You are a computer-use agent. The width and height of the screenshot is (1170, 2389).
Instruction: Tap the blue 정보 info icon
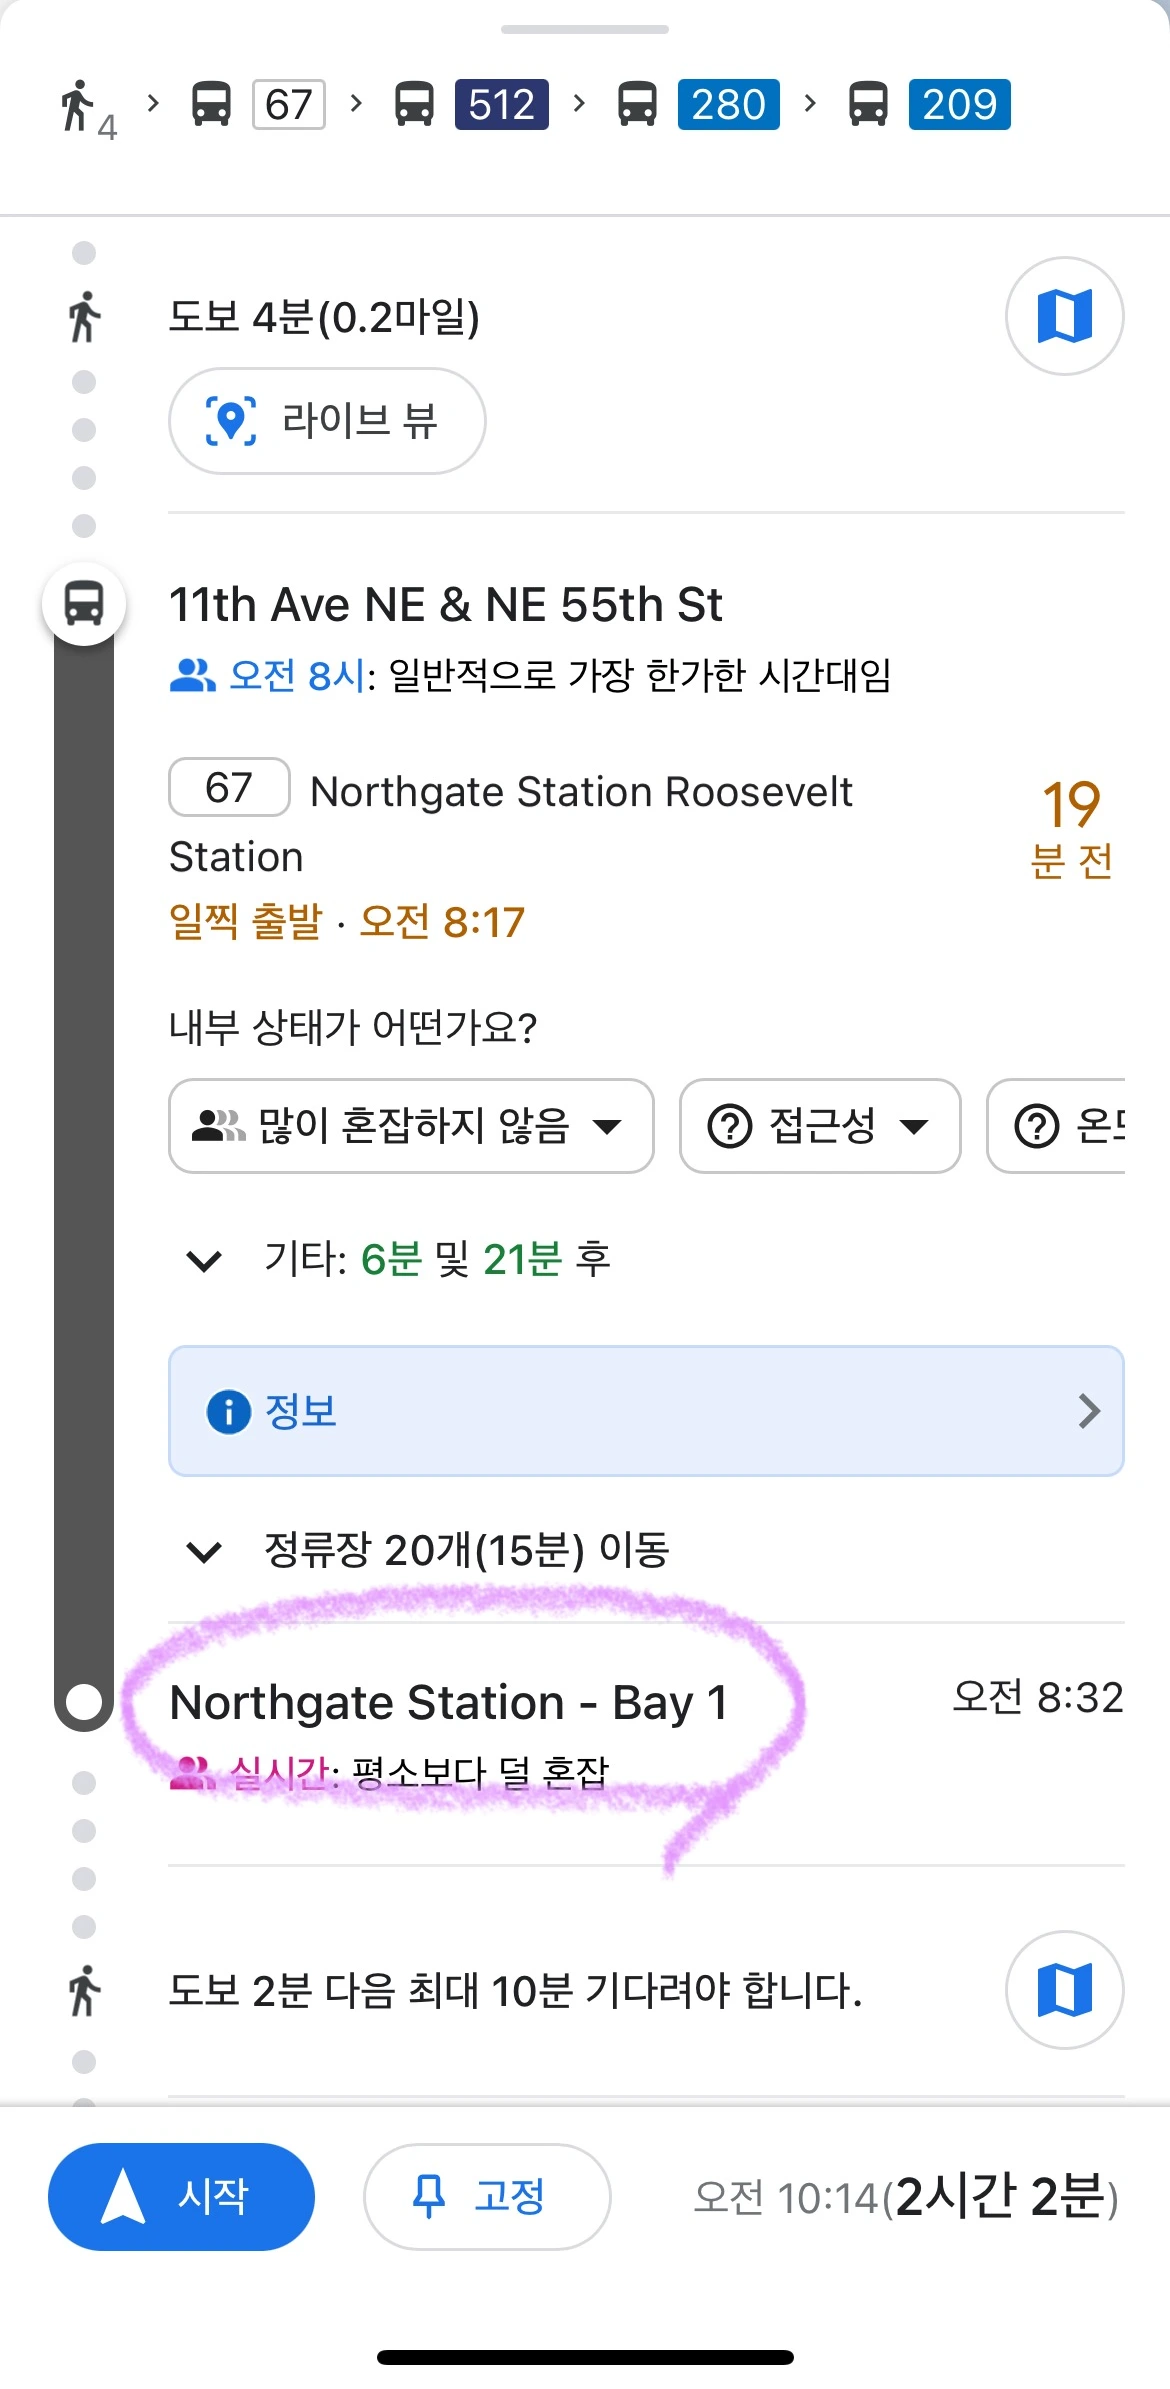click(228, 1411)
